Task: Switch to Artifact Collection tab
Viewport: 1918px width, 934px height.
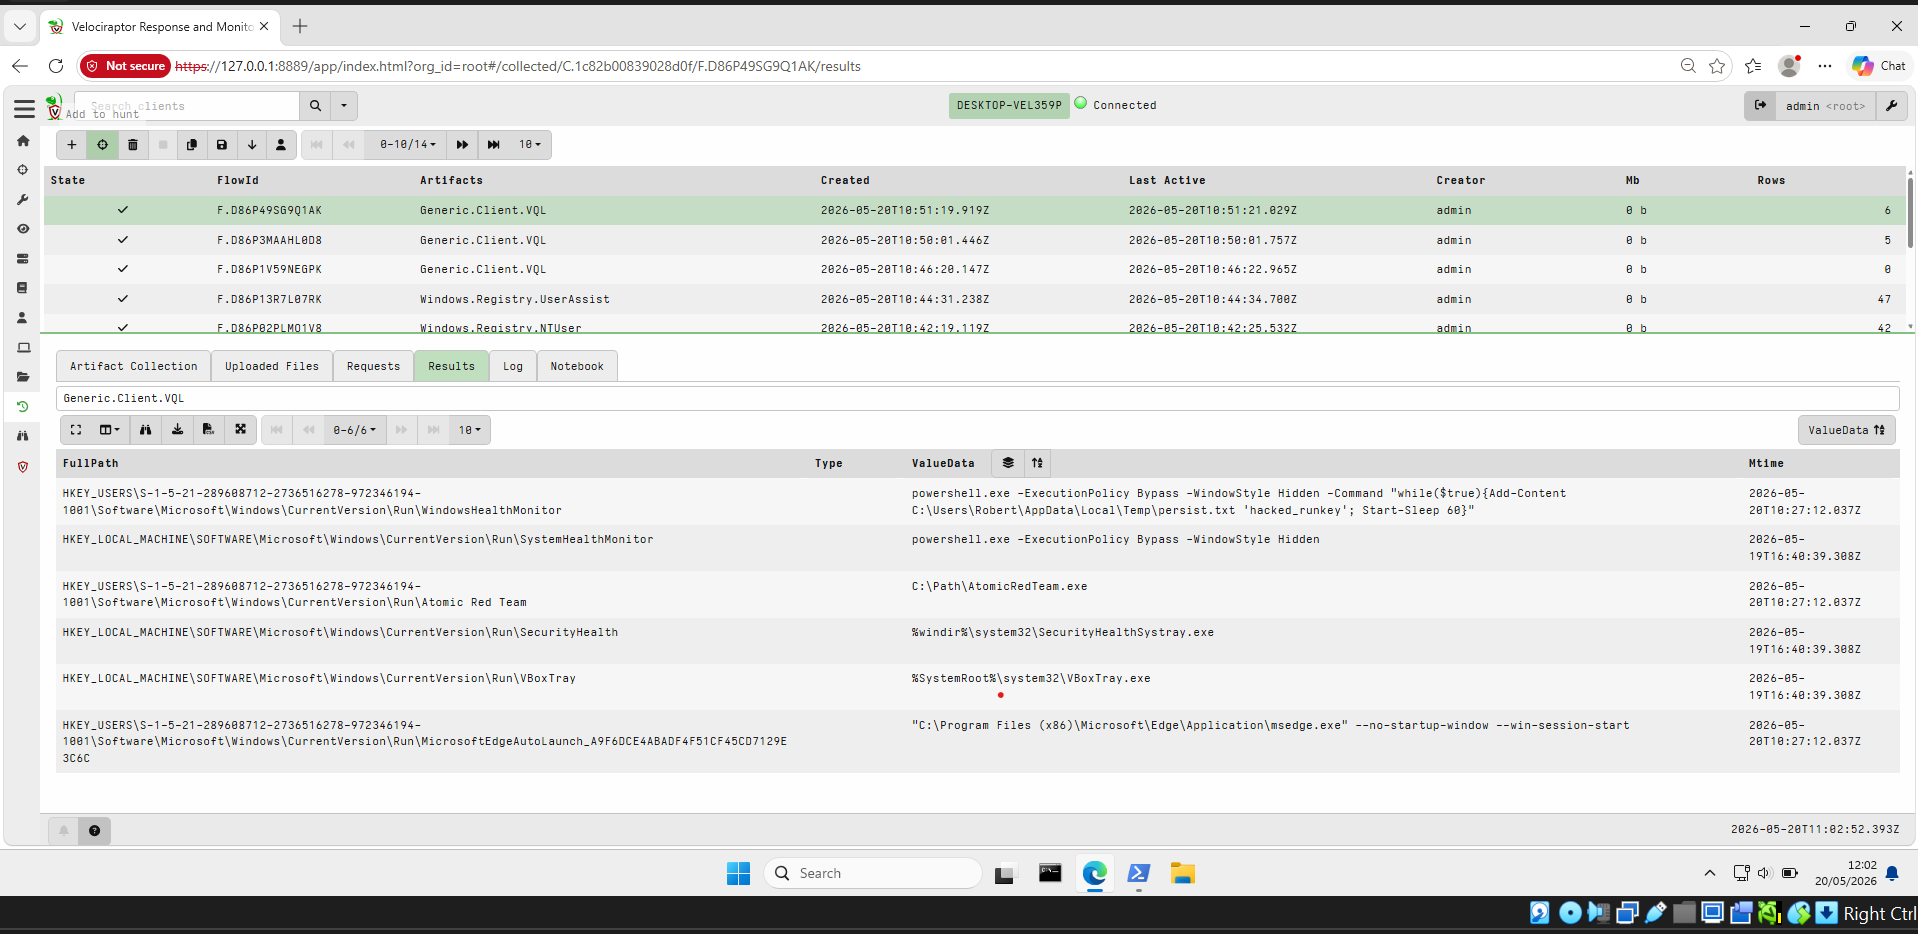Action: (134, 366)
